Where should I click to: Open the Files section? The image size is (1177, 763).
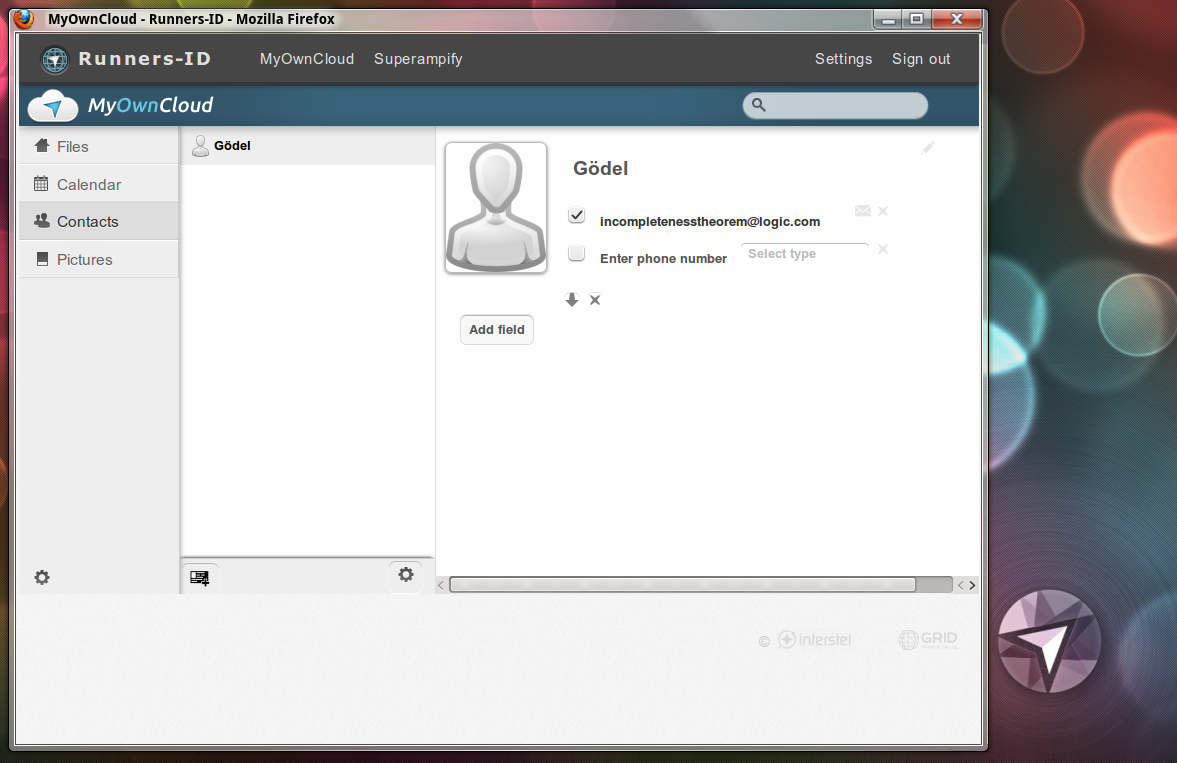pos(98,146)
